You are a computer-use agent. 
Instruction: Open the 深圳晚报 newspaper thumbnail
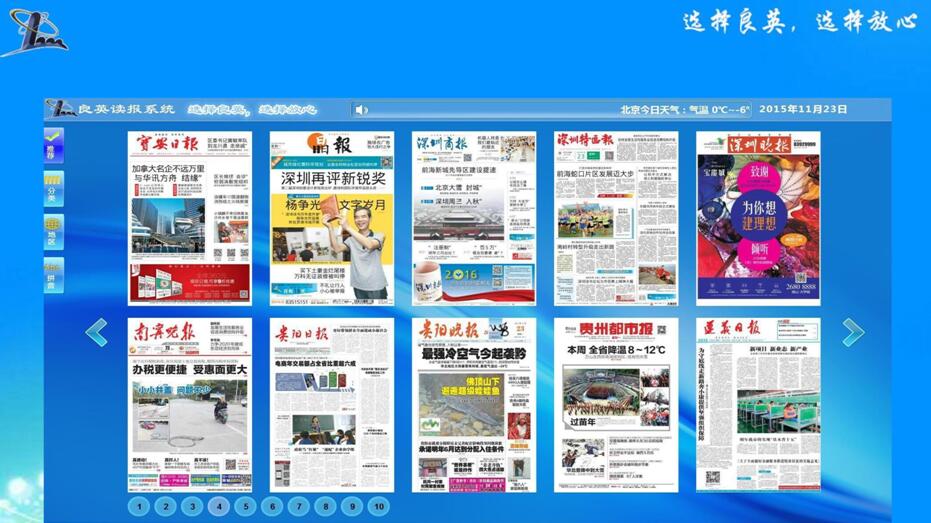[x=757, y=218]
